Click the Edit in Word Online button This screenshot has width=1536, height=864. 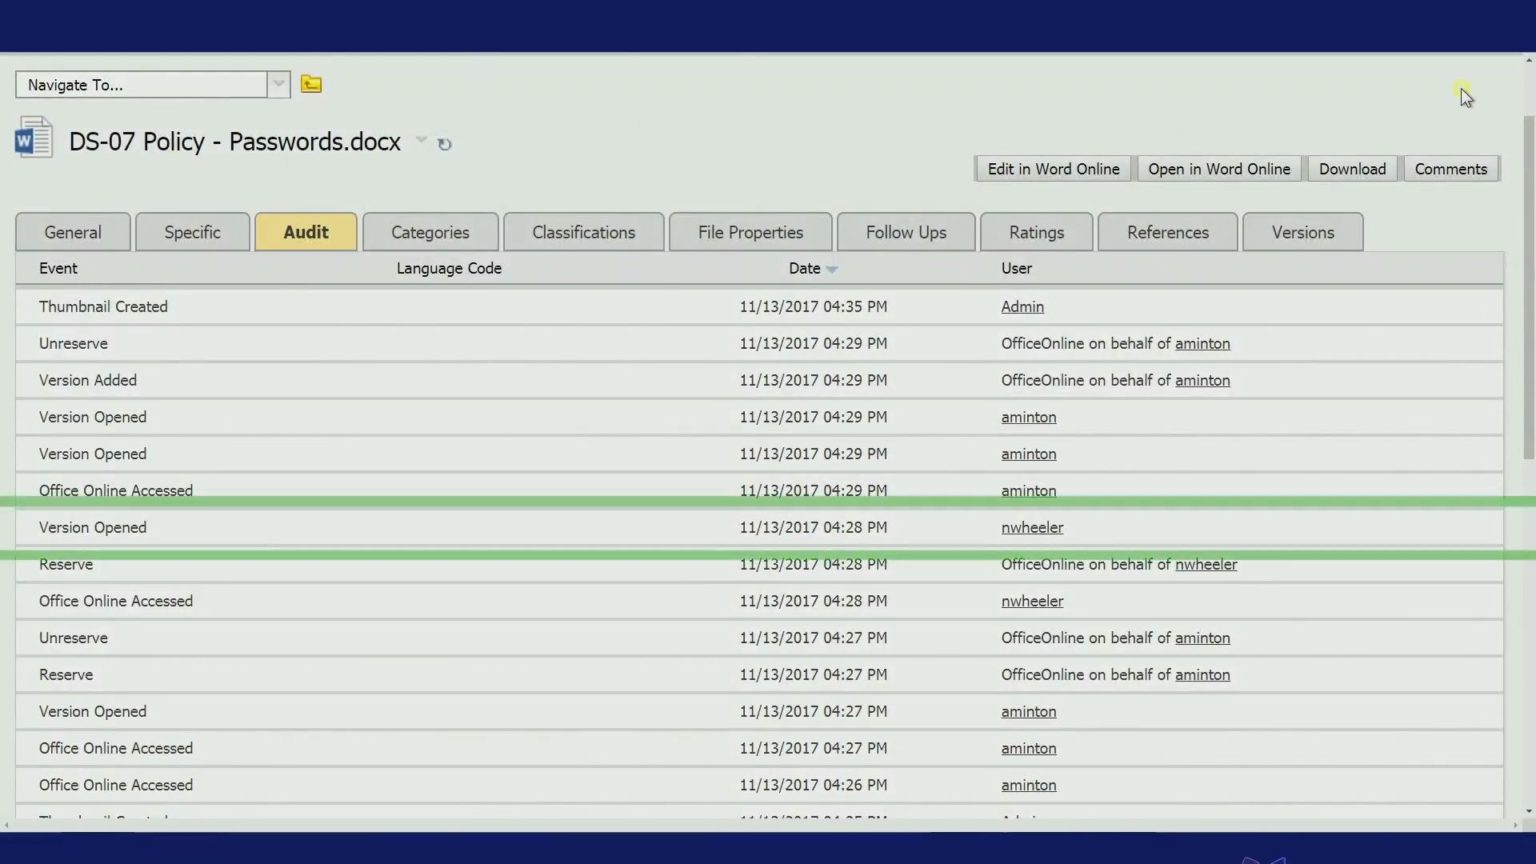[1052, 168]
